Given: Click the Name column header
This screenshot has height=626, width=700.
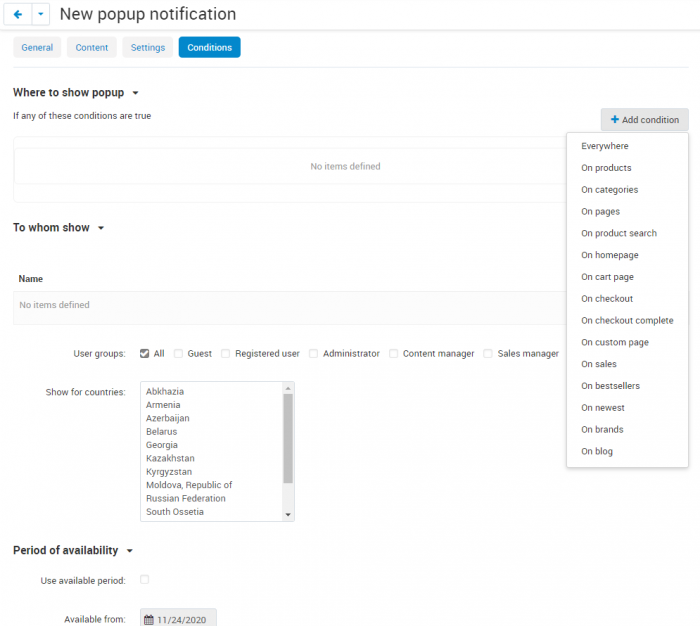Looking at the screenshot, I should pyautogui.click(x=30, y=279).
